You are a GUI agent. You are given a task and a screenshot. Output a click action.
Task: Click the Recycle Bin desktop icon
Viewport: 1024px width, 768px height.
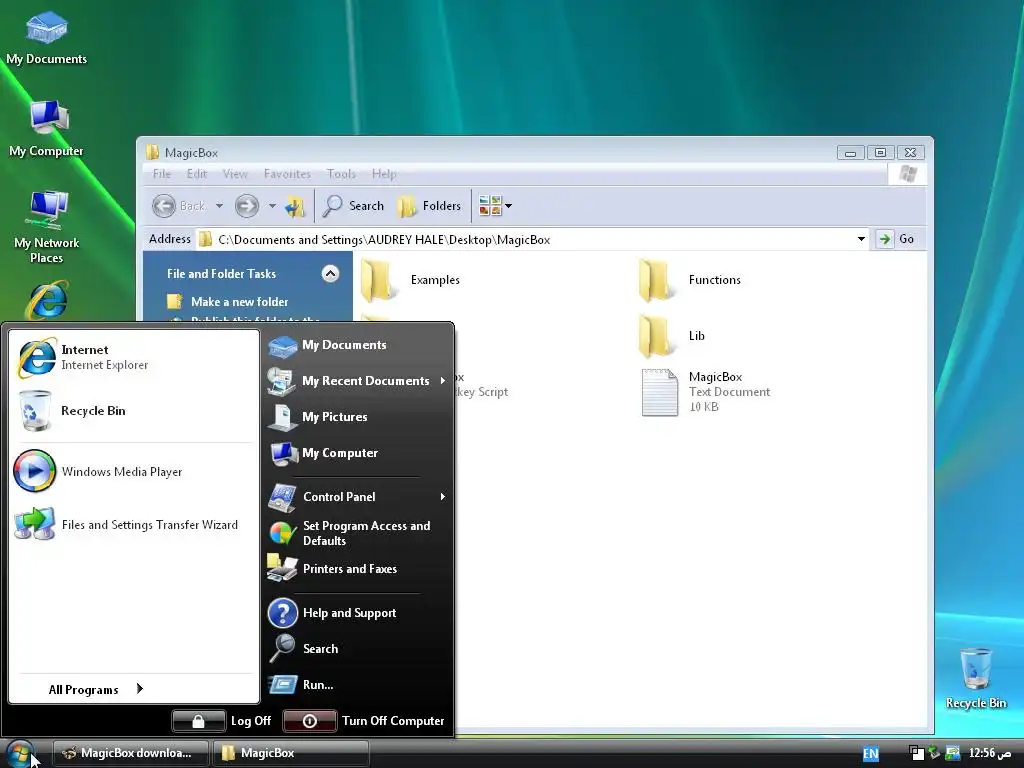976,678
